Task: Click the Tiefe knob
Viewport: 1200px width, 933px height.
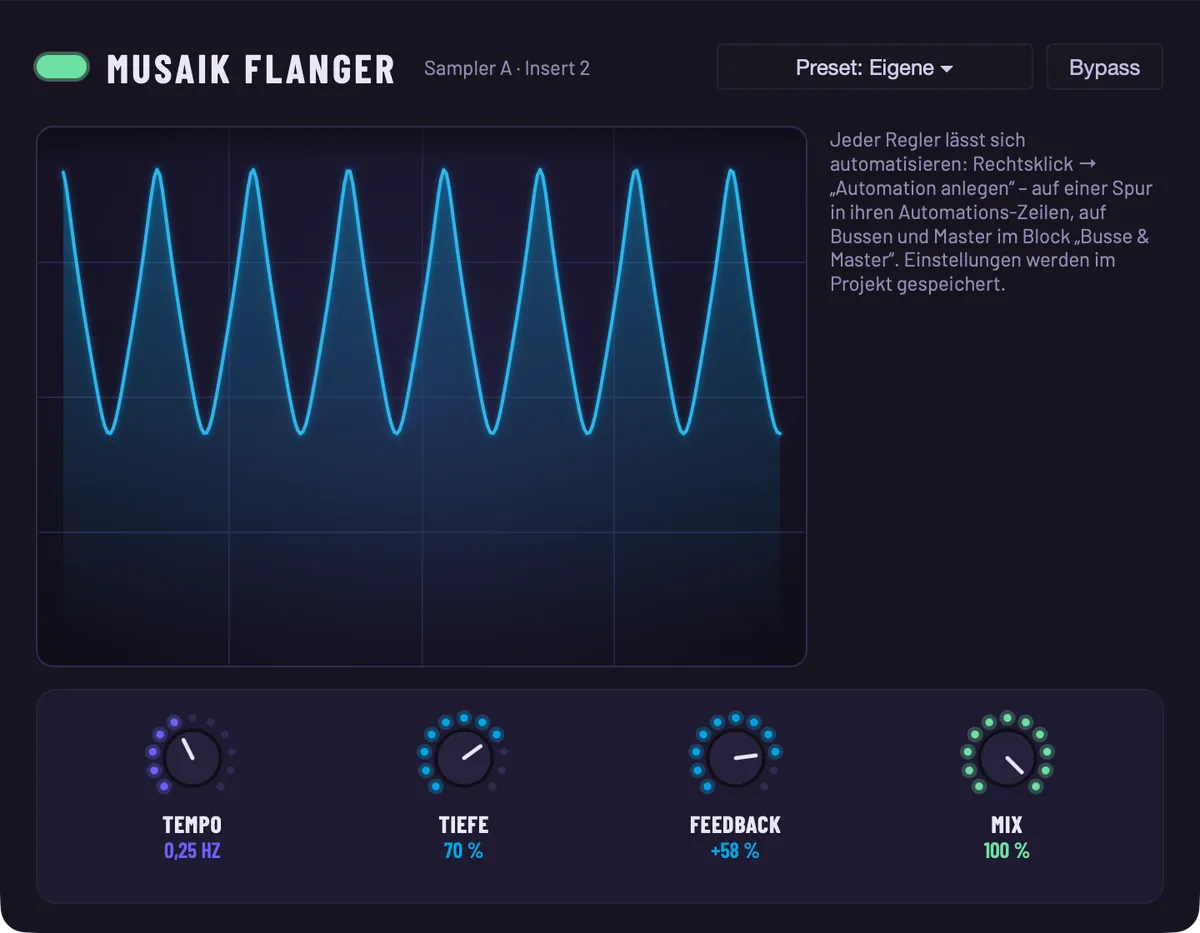Action: point(464,757)
